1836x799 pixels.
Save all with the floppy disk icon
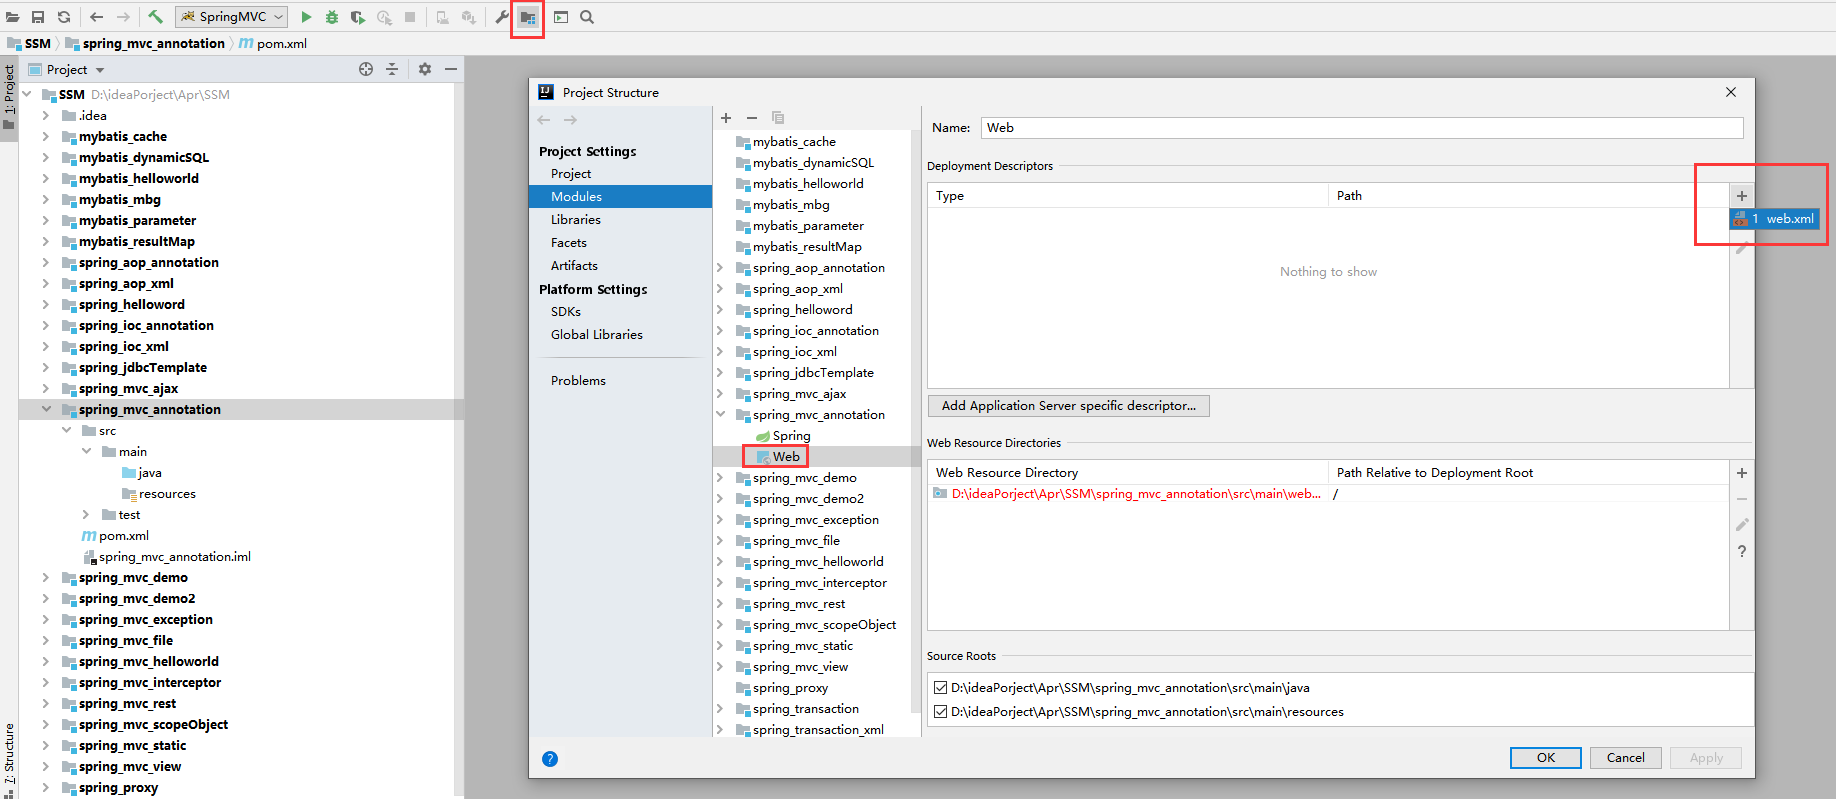38,17
